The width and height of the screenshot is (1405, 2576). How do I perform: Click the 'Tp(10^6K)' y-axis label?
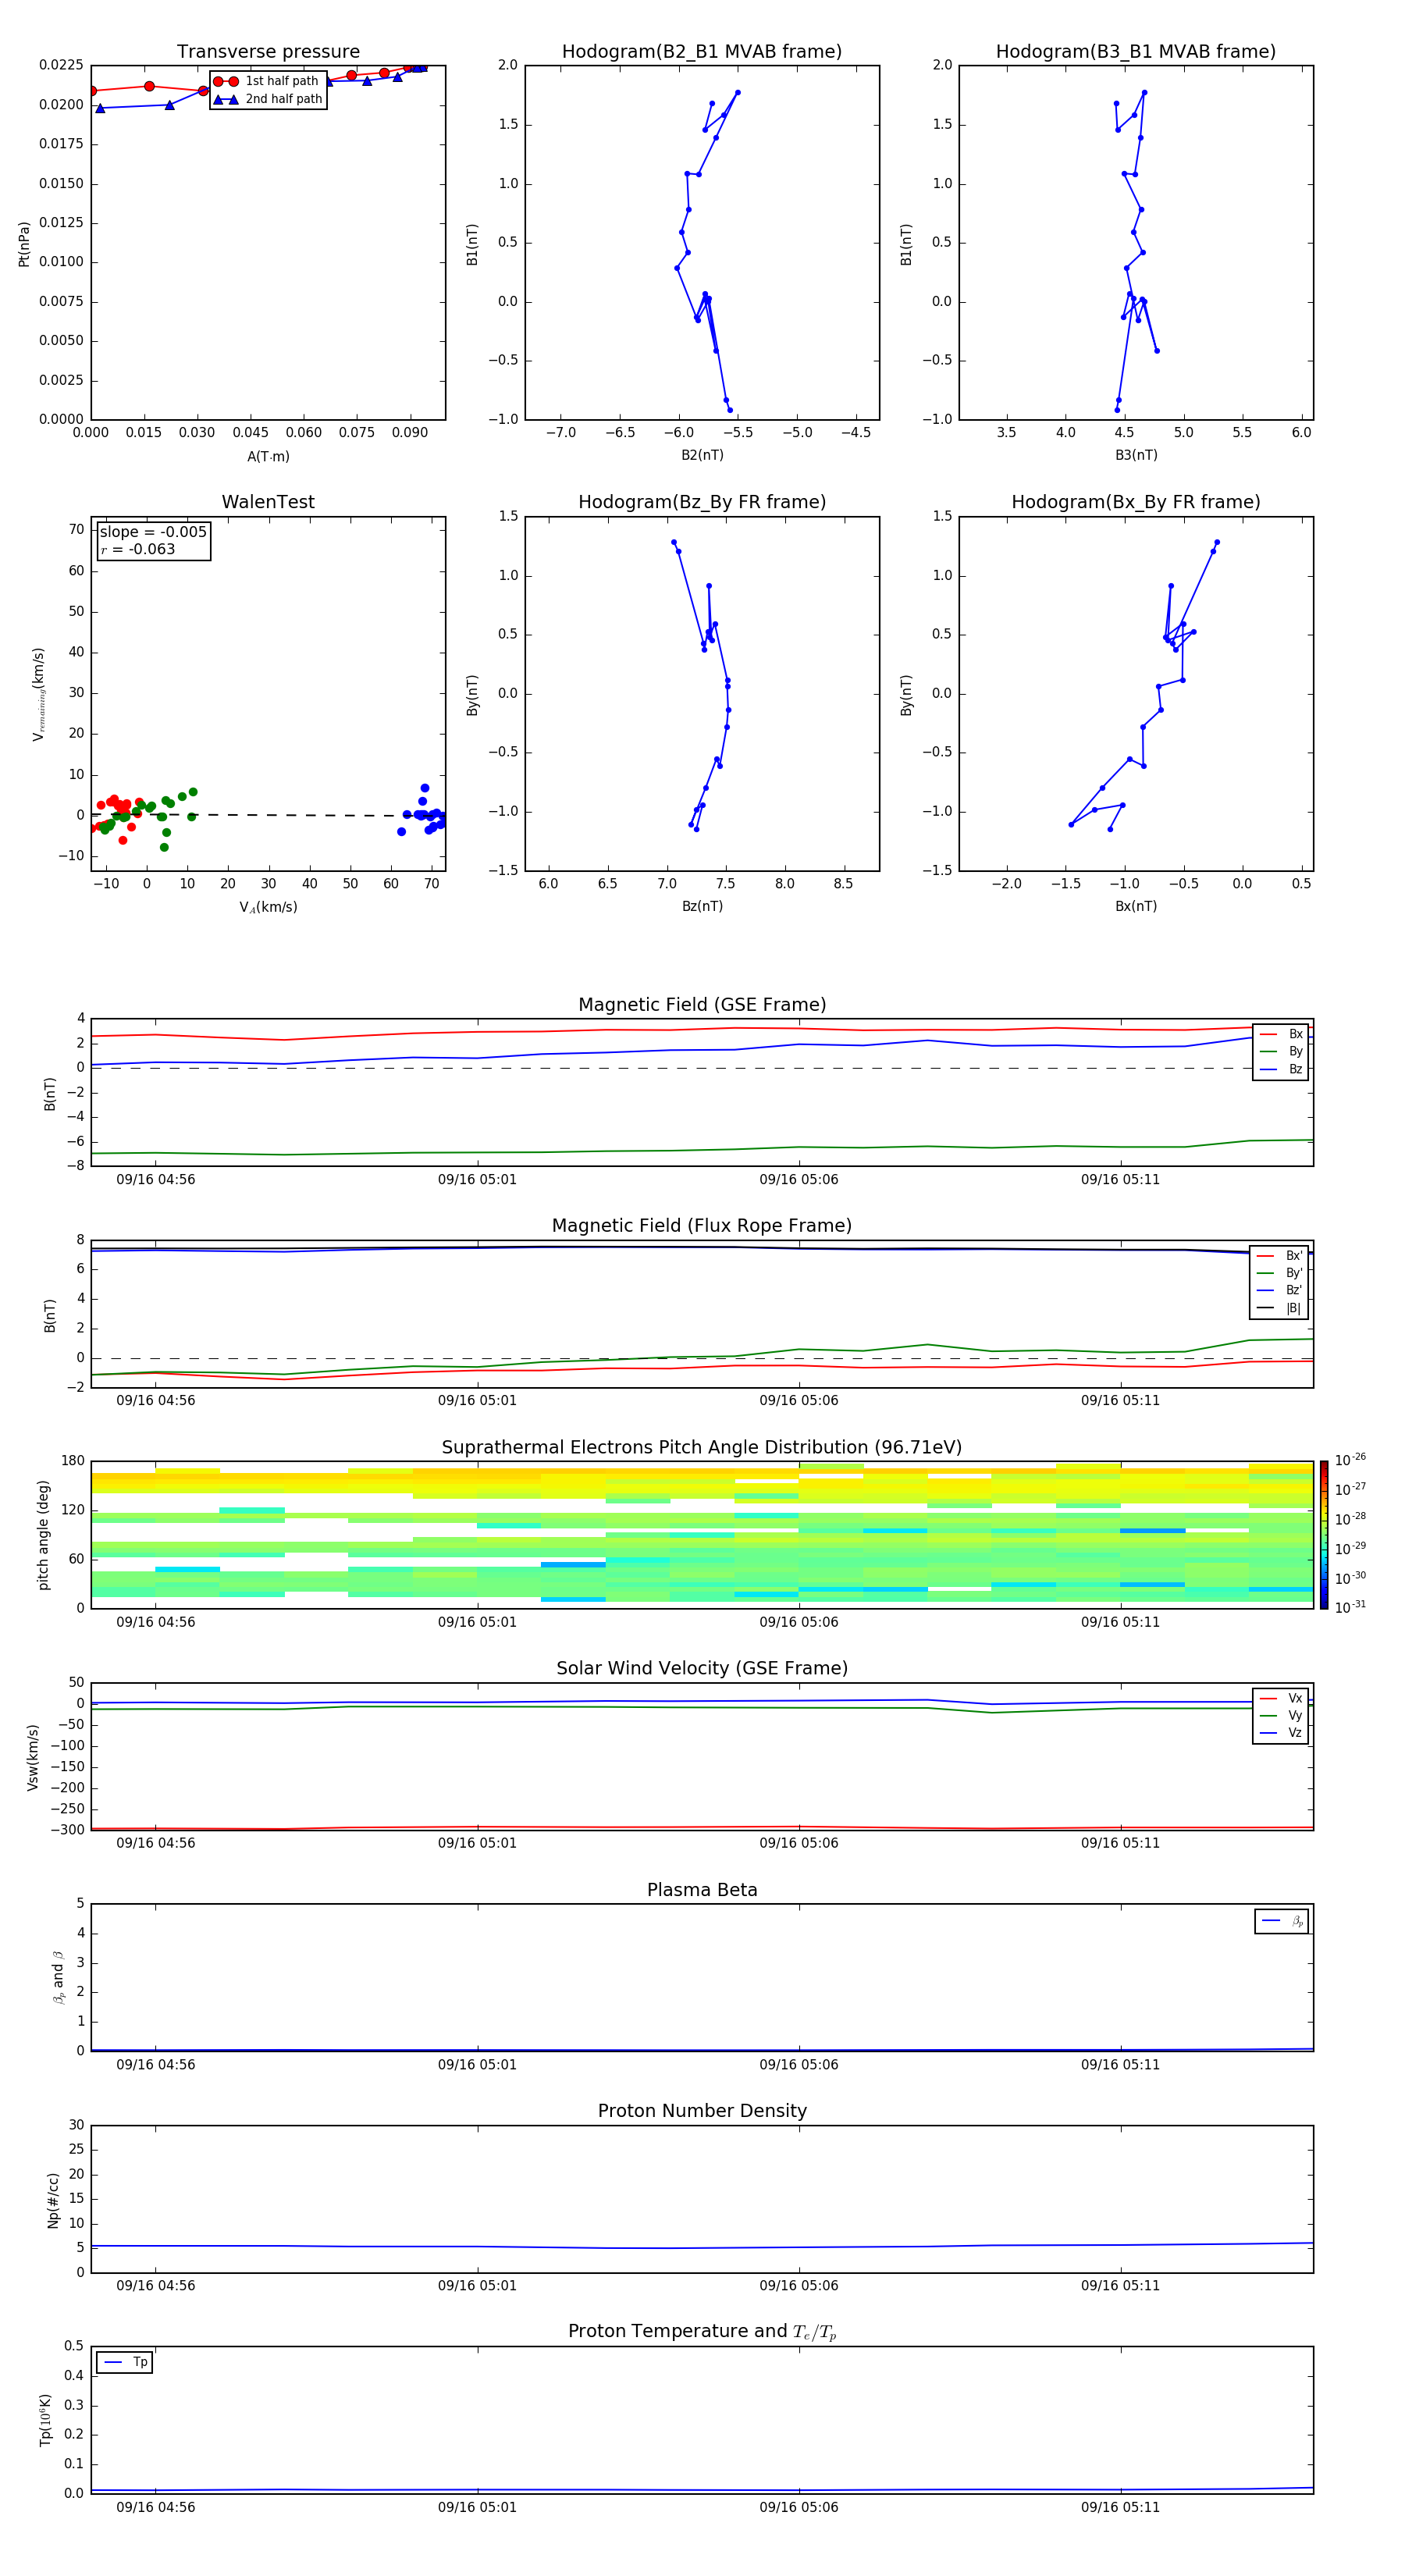45,2420
